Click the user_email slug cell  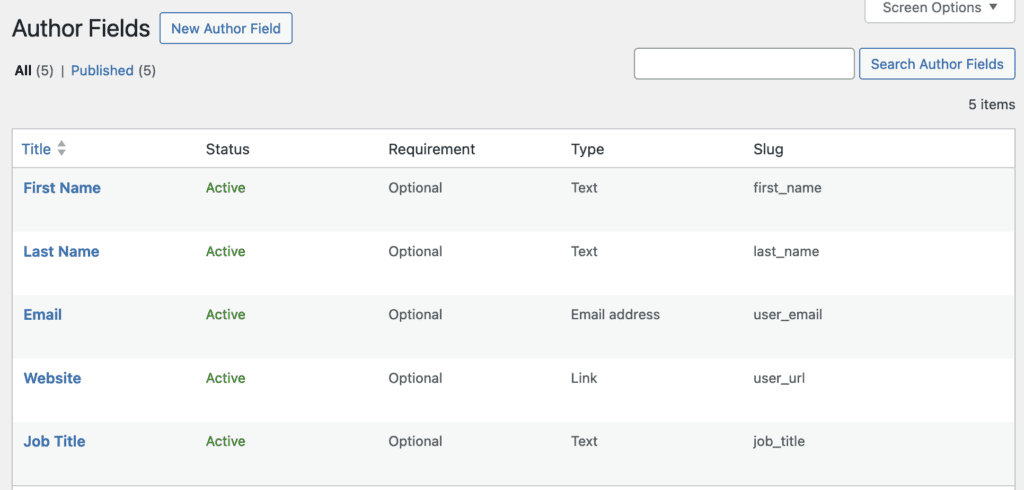(787, 315)
